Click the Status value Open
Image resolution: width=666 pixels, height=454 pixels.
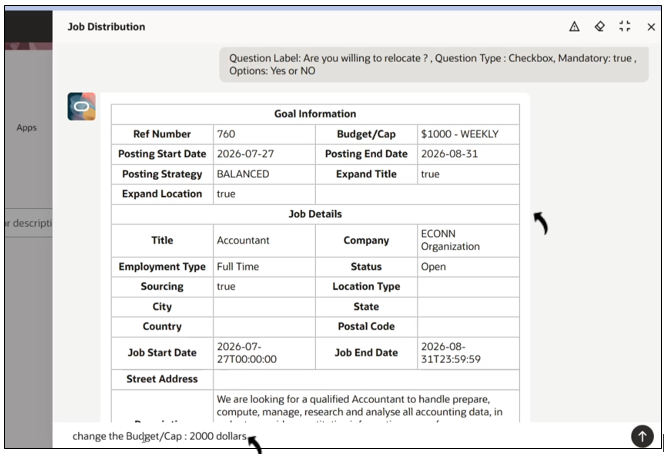(x=433, y=267)
